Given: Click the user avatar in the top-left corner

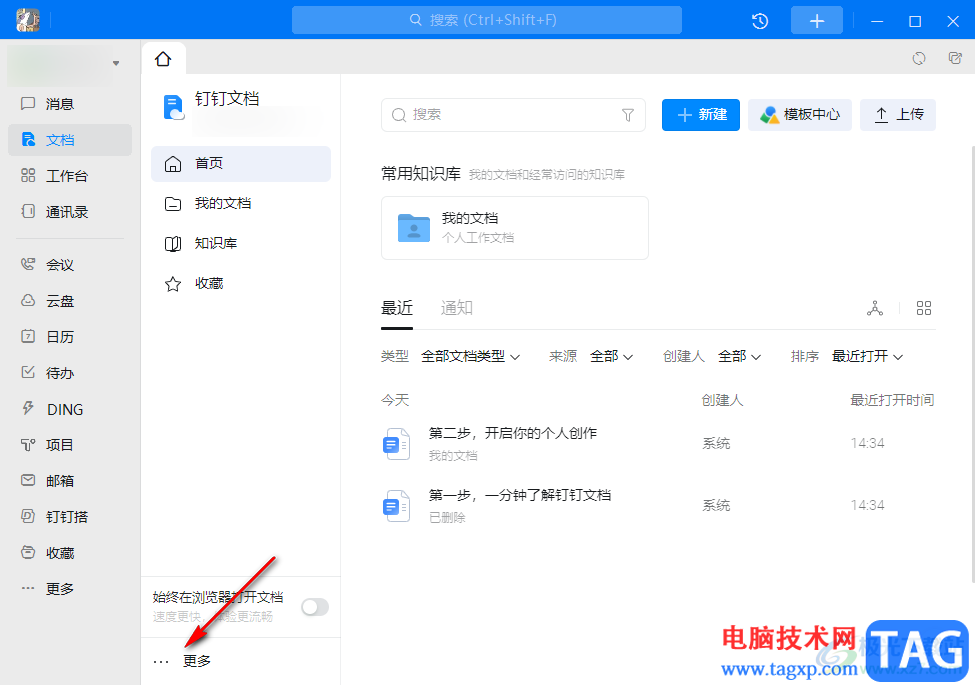Looking at the screenshot, I should 27,21.
